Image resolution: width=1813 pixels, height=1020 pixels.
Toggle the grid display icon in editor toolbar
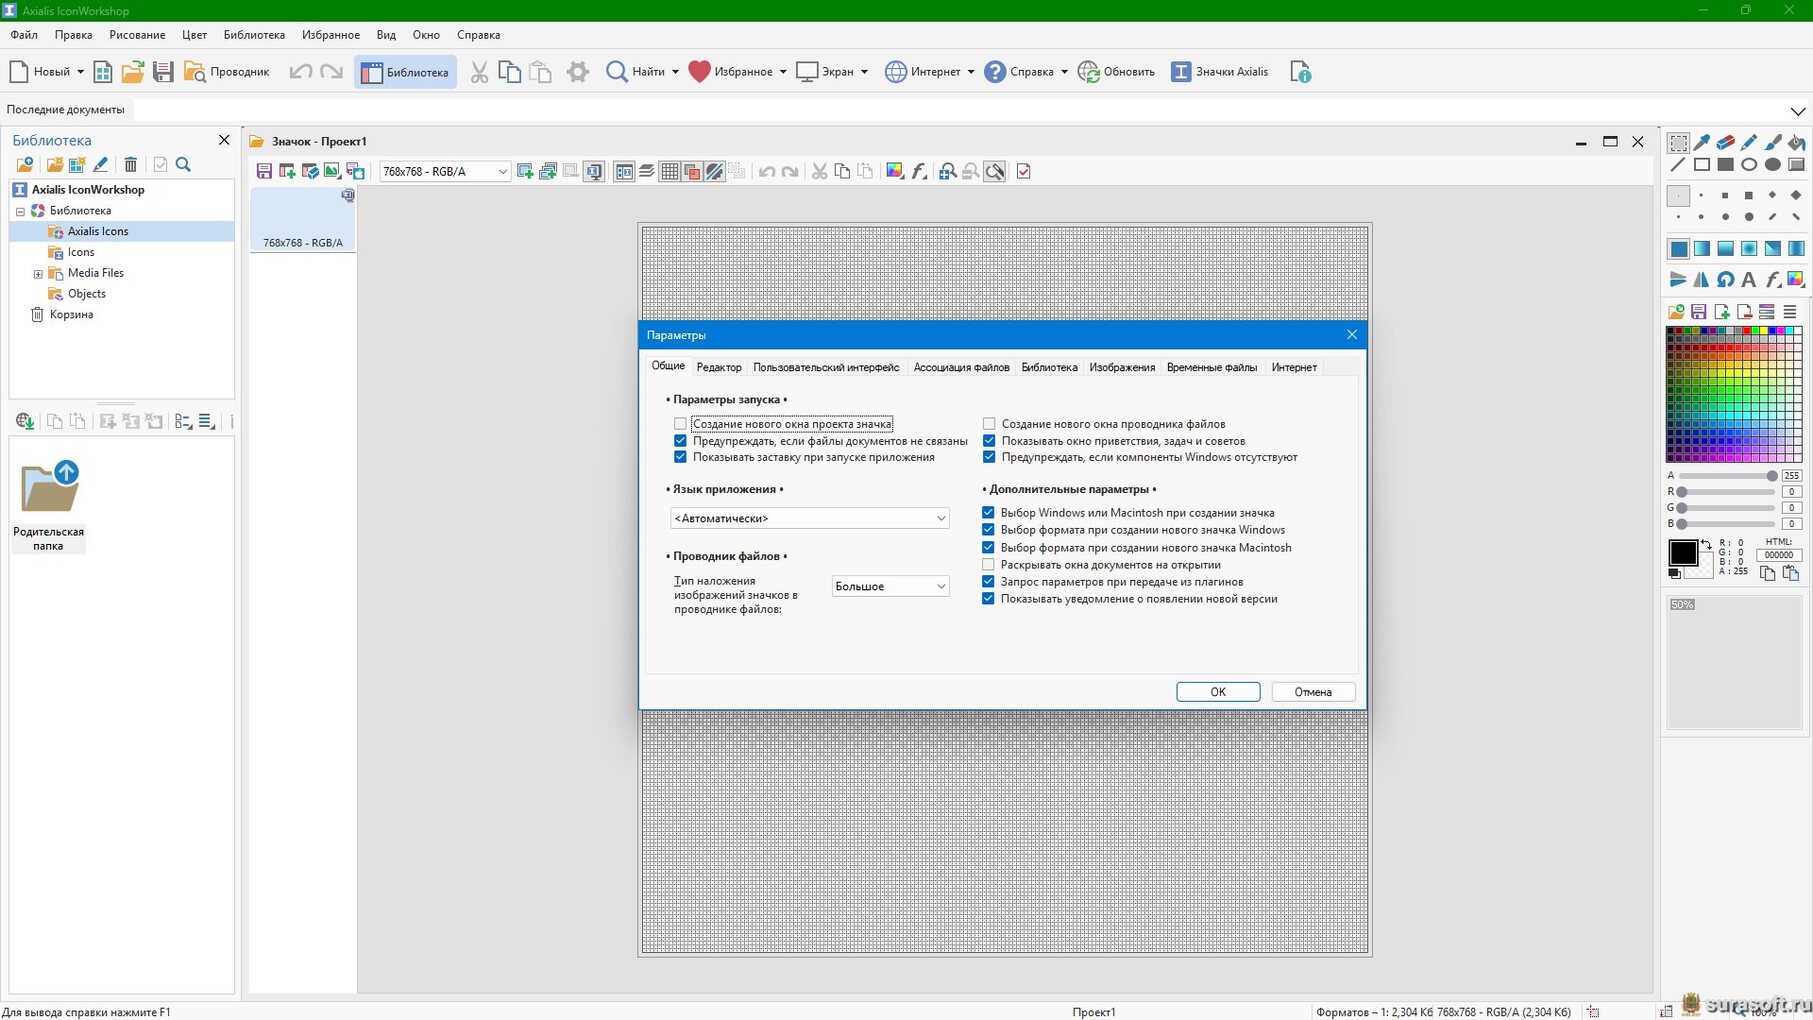[x=669, y=172]
